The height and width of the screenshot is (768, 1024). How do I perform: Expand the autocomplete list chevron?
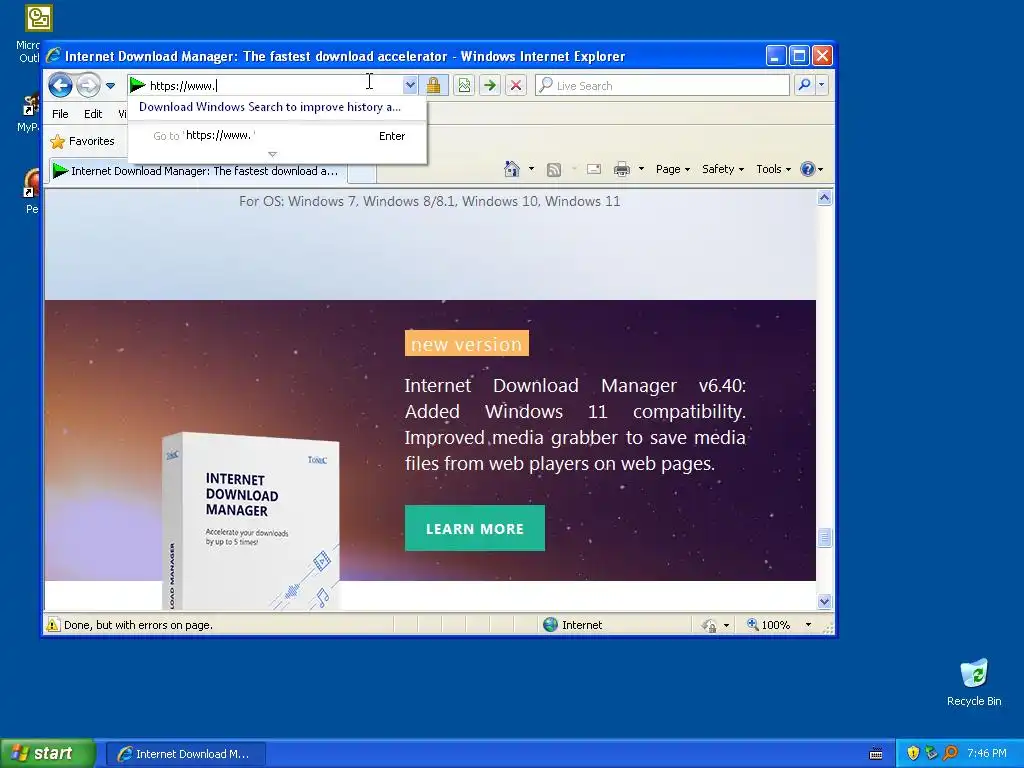click(x=273, y=154)
